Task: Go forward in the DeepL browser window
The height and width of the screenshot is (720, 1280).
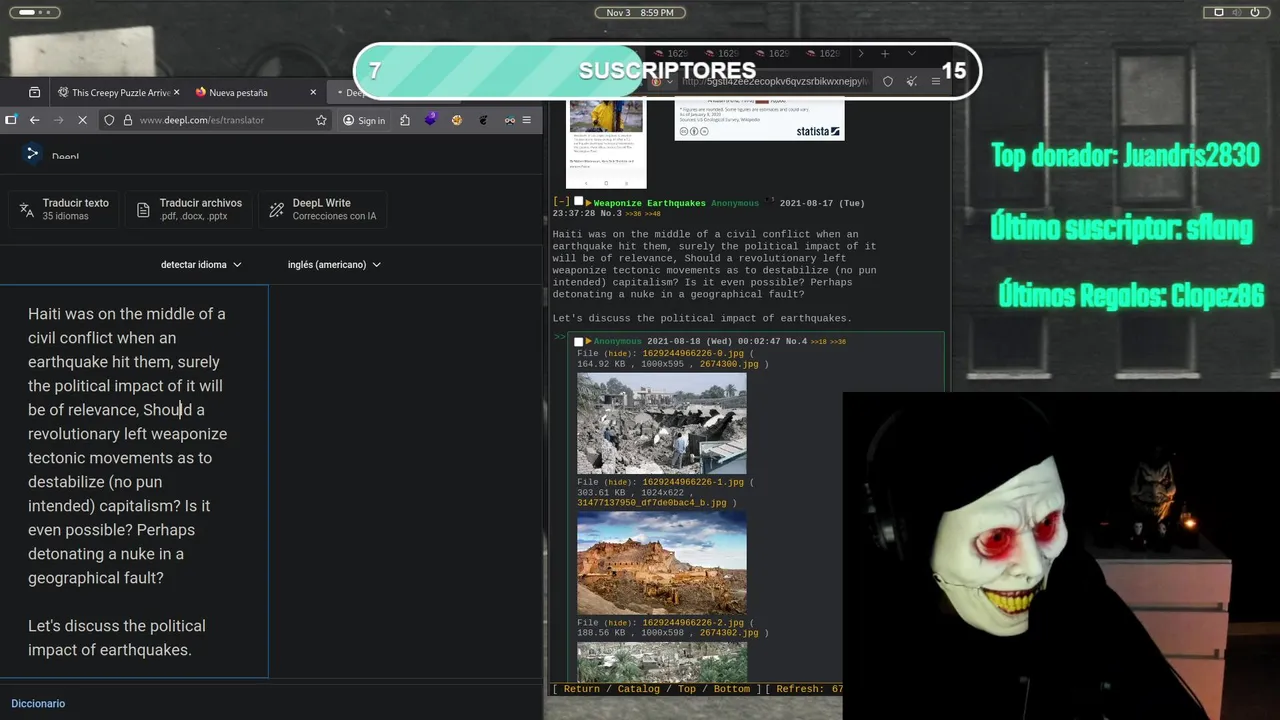Action: click(x=58, y=120)
